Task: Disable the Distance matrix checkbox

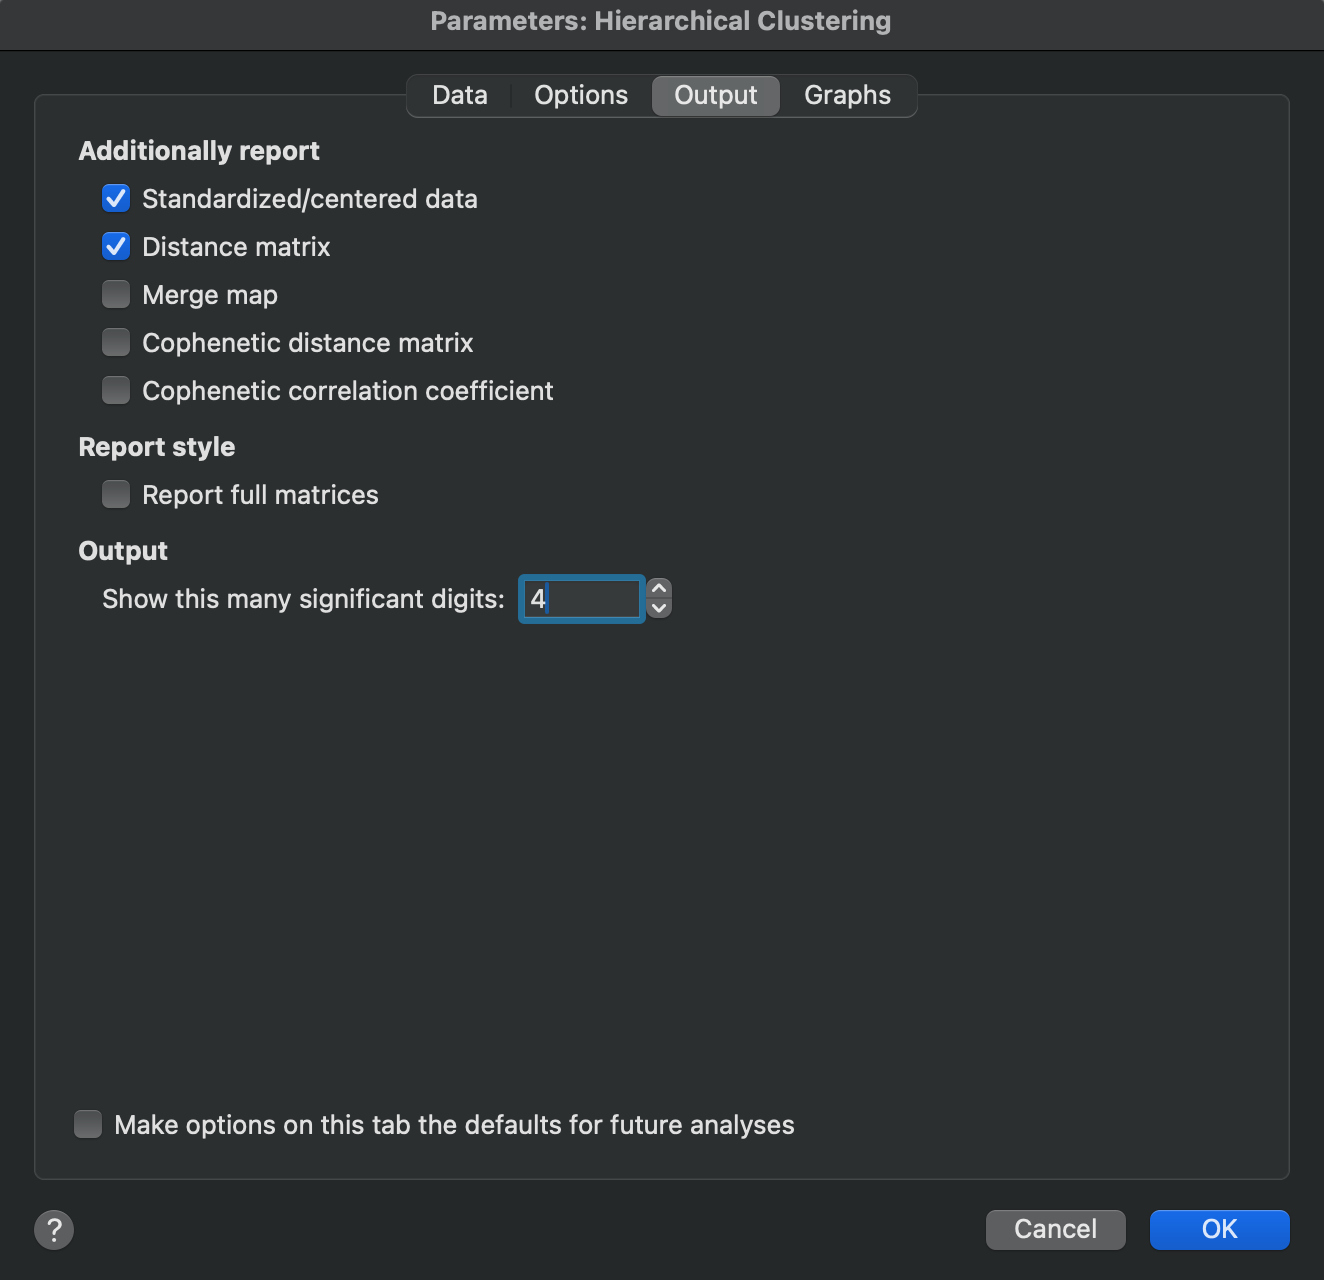Action: pos(116,247)
